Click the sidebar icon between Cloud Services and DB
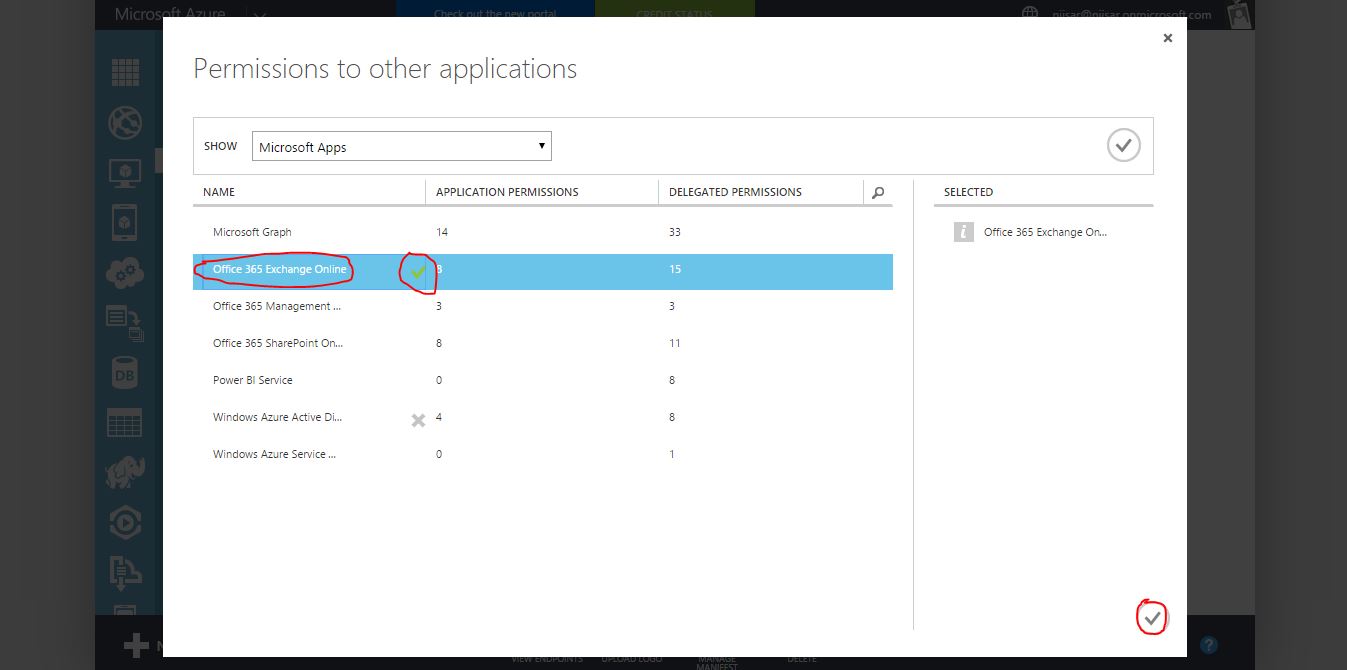Image resolution: width=1347 pixels, height=670 pixels. [x=125, y=323]
